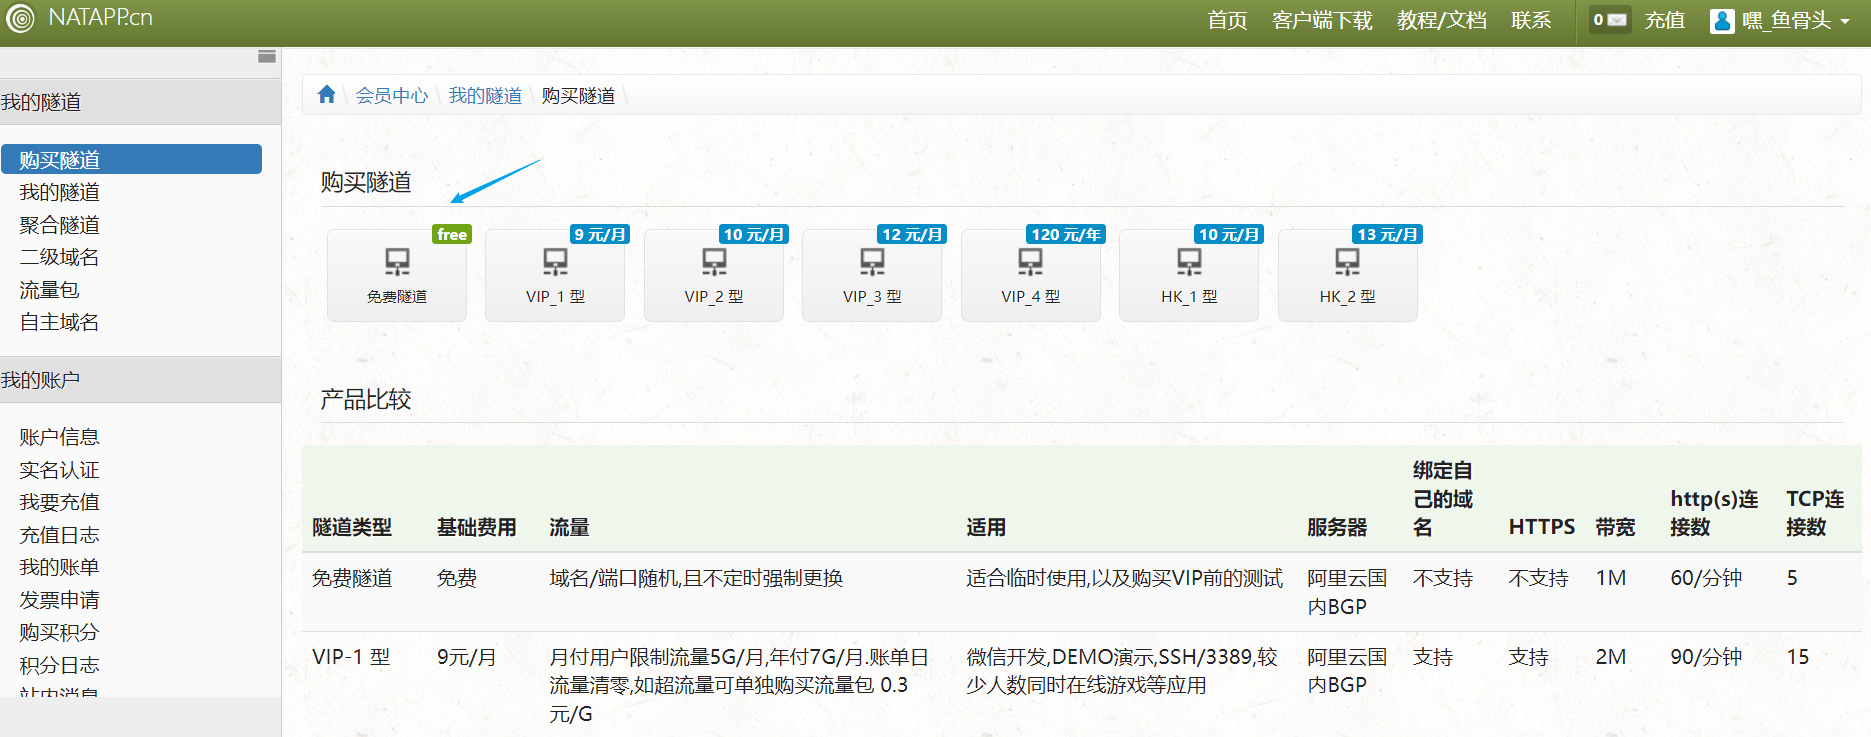Click the 9 元/月 price badge
The height and width of the screenshot is (737, 1871).
point(600,234)
